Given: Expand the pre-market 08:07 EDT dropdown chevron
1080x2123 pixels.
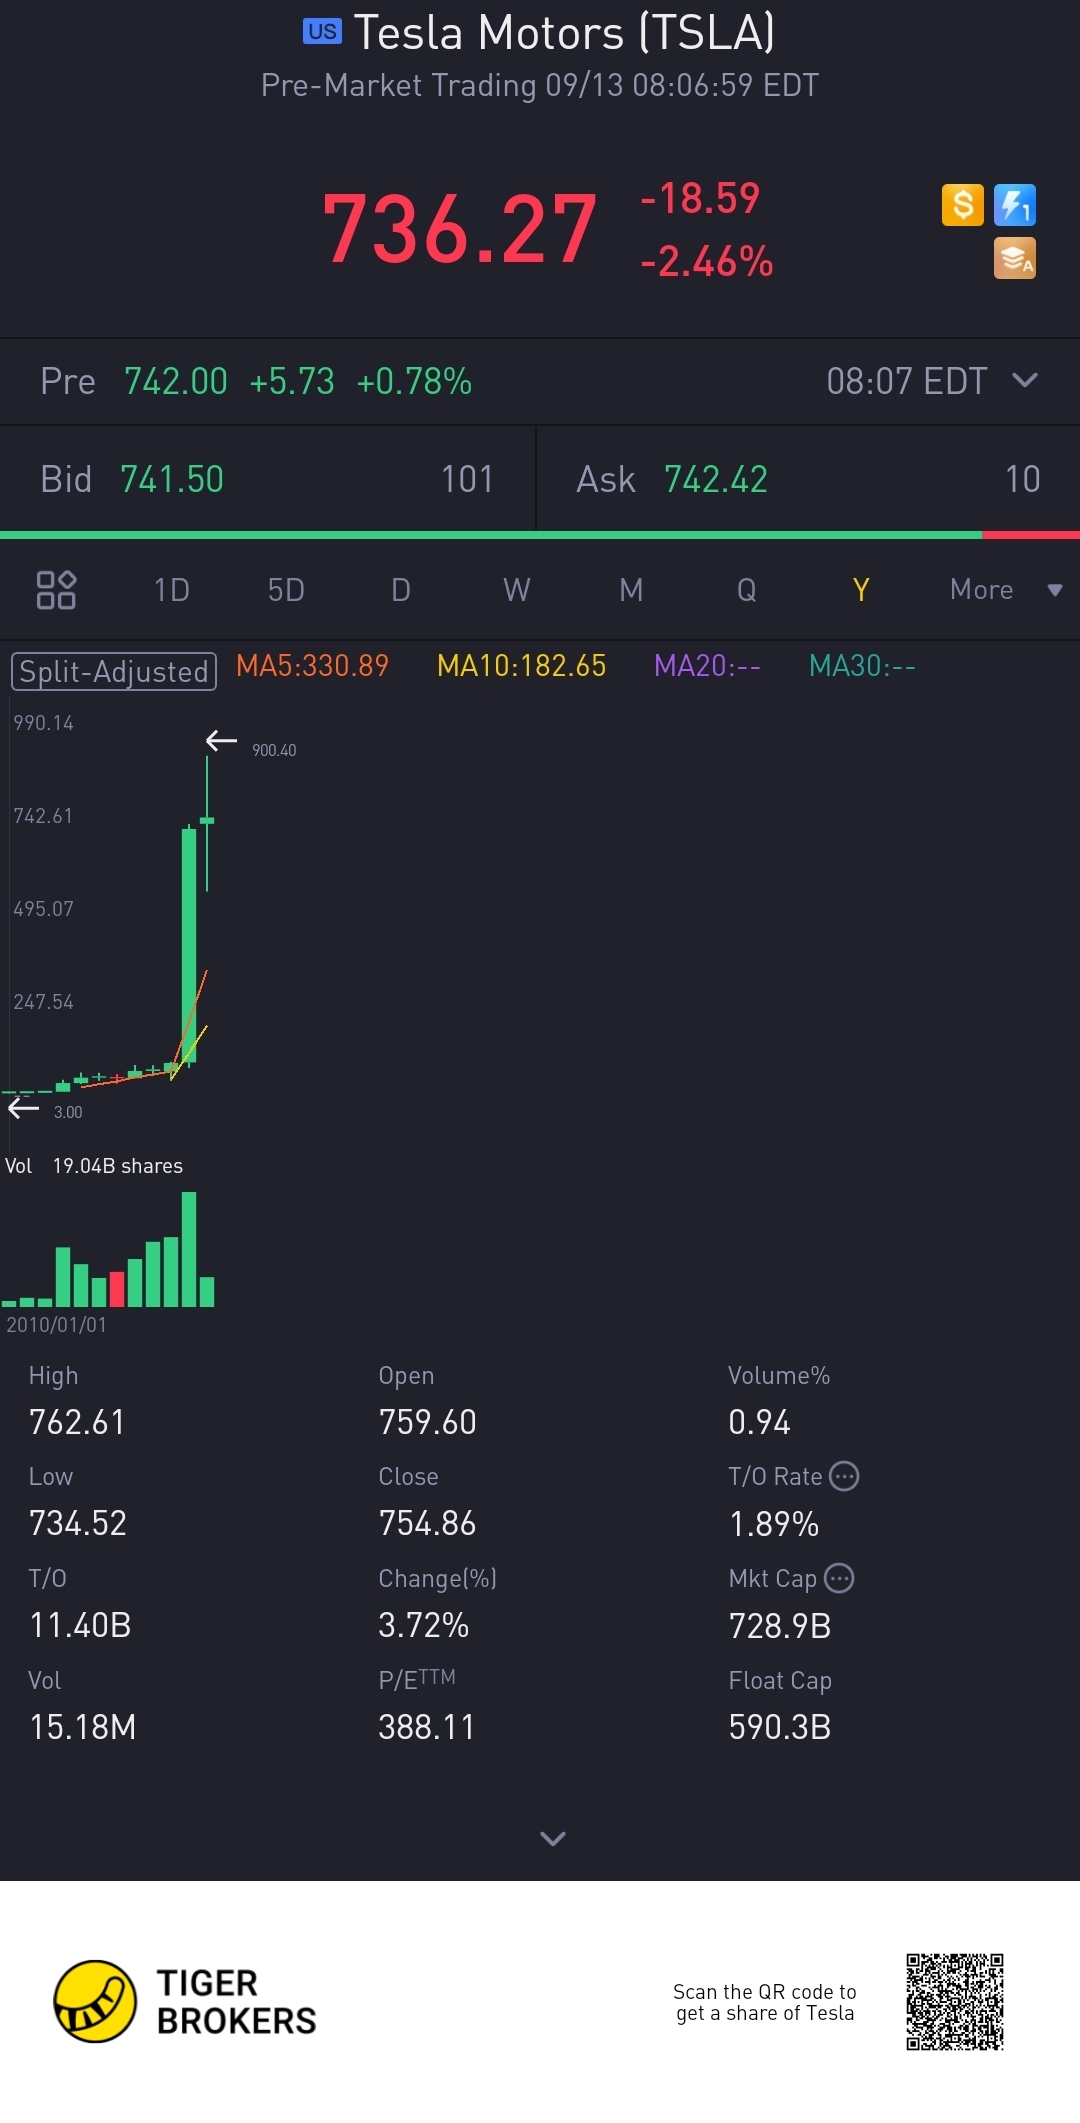Looking at the screenshot, I should pyautogui.click(x=1025, y=380).
